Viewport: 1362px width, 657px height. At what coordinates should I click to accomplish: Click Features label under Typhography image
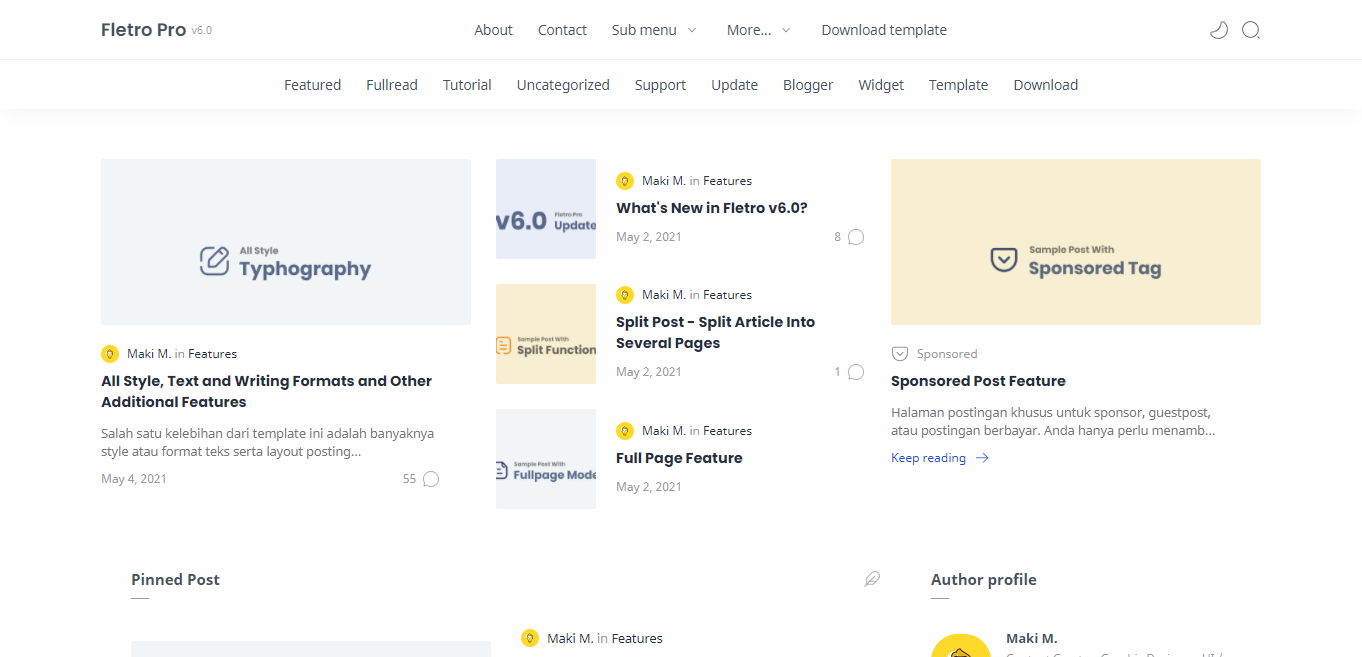click(212, 354)
